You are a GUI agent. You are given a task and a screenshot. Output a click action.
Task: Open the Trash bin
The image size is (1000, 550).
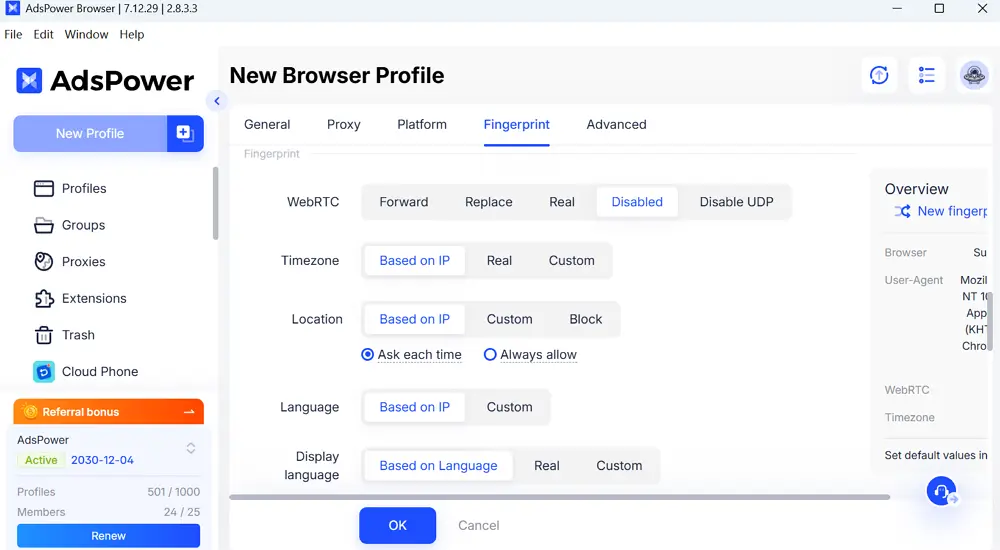click(44, 335)
